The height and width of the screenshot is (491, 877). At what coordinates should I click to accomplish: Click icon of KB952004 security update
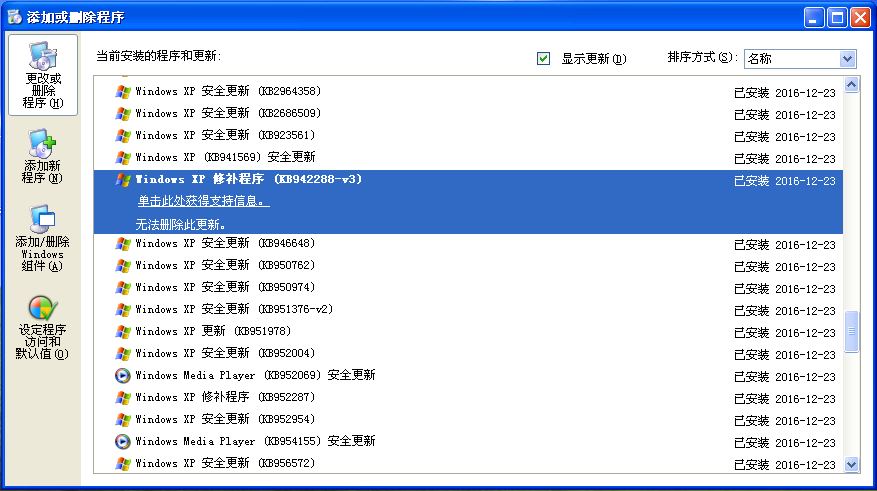tap(122, 353)
